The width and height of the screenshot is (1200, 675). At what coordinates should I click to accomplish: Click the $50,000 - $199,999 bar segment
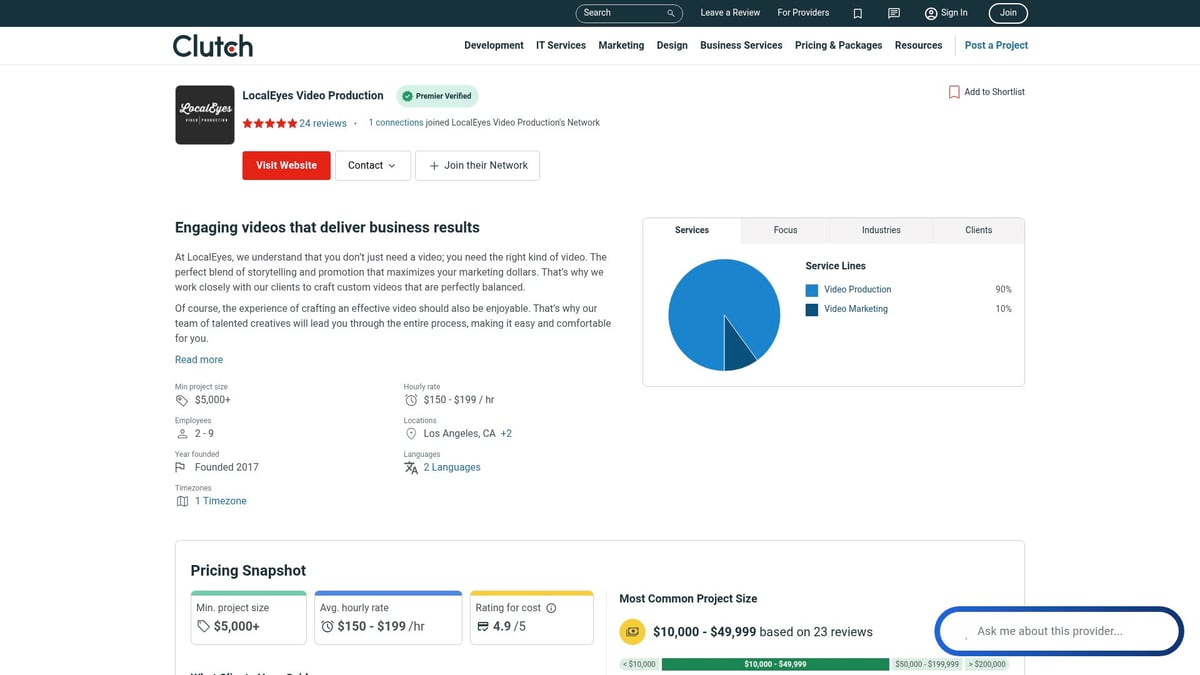click(927, 664)
